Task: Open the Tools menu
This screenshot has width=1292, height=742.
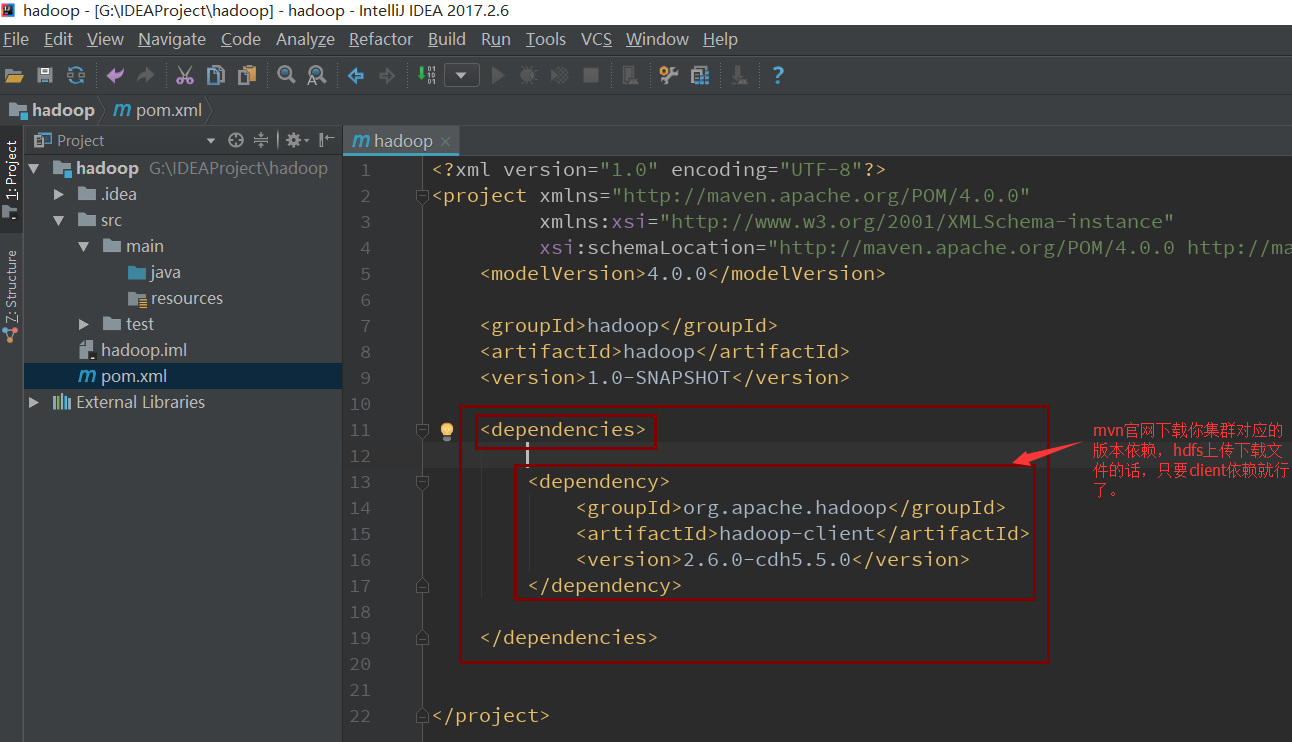Action: [546, 39]
